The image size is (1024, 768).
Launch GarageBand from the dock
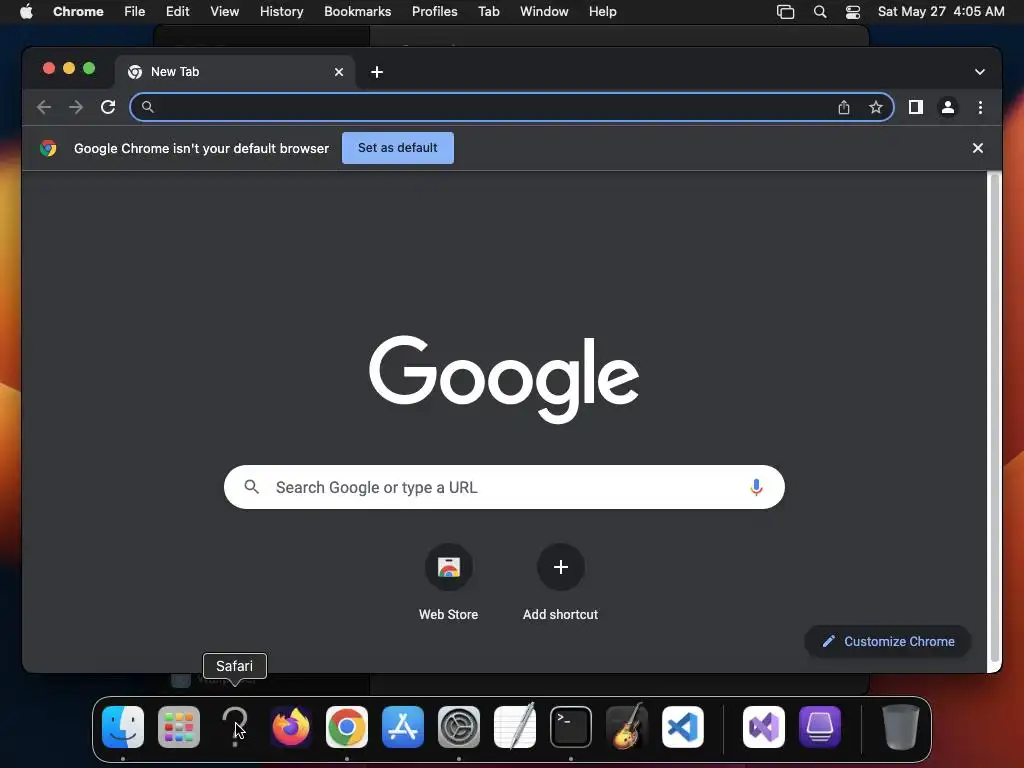627,727
